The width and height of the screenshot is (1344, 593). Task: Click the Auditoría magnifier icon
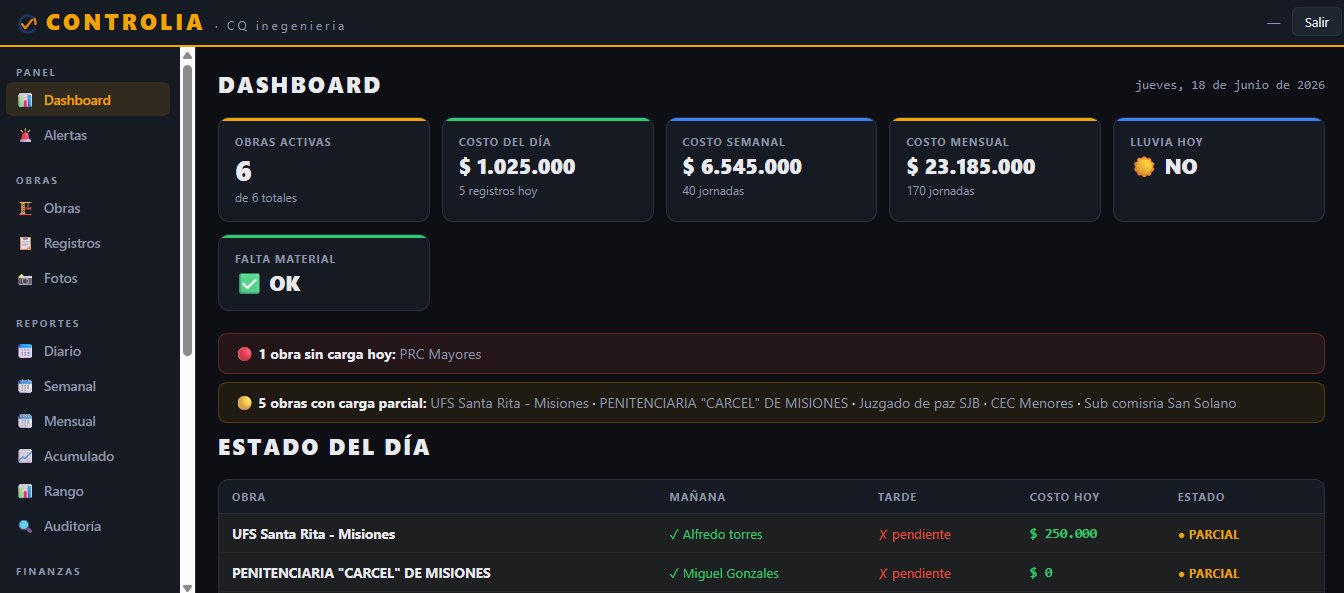25,526
